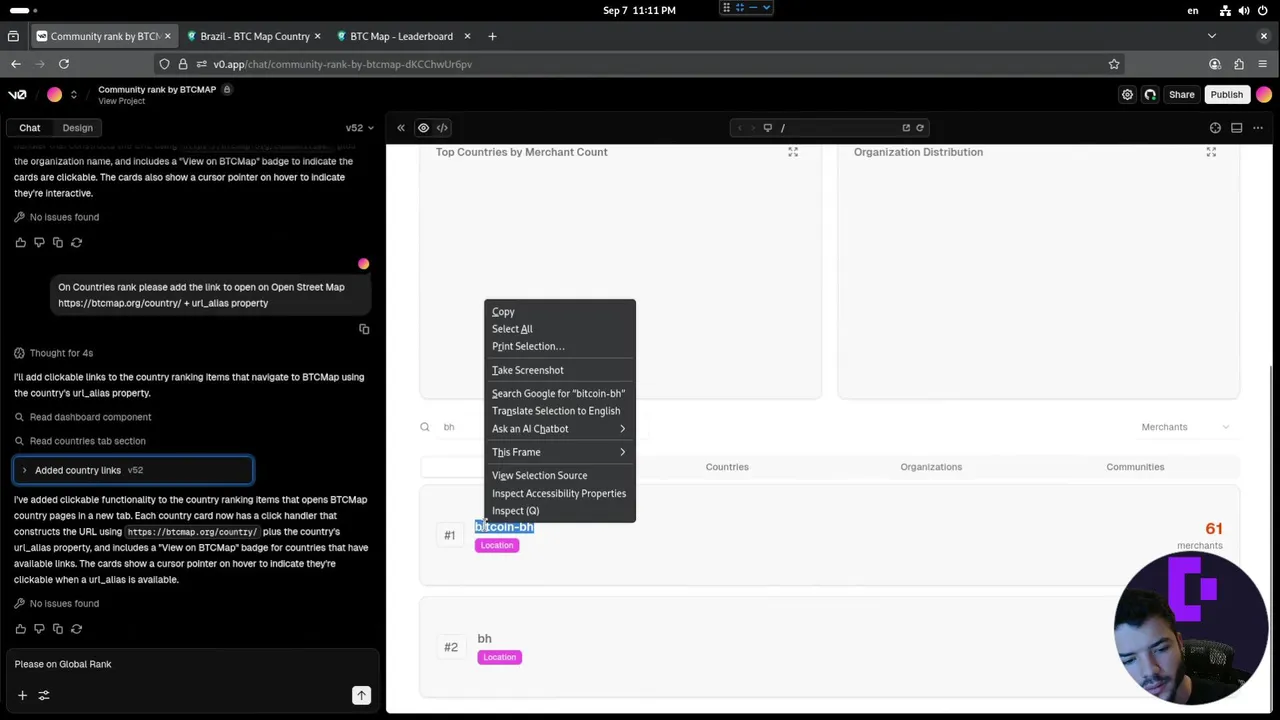Click the search field containing 'bh'
This screenshot has width=1280, height=720.
point(535,427)
